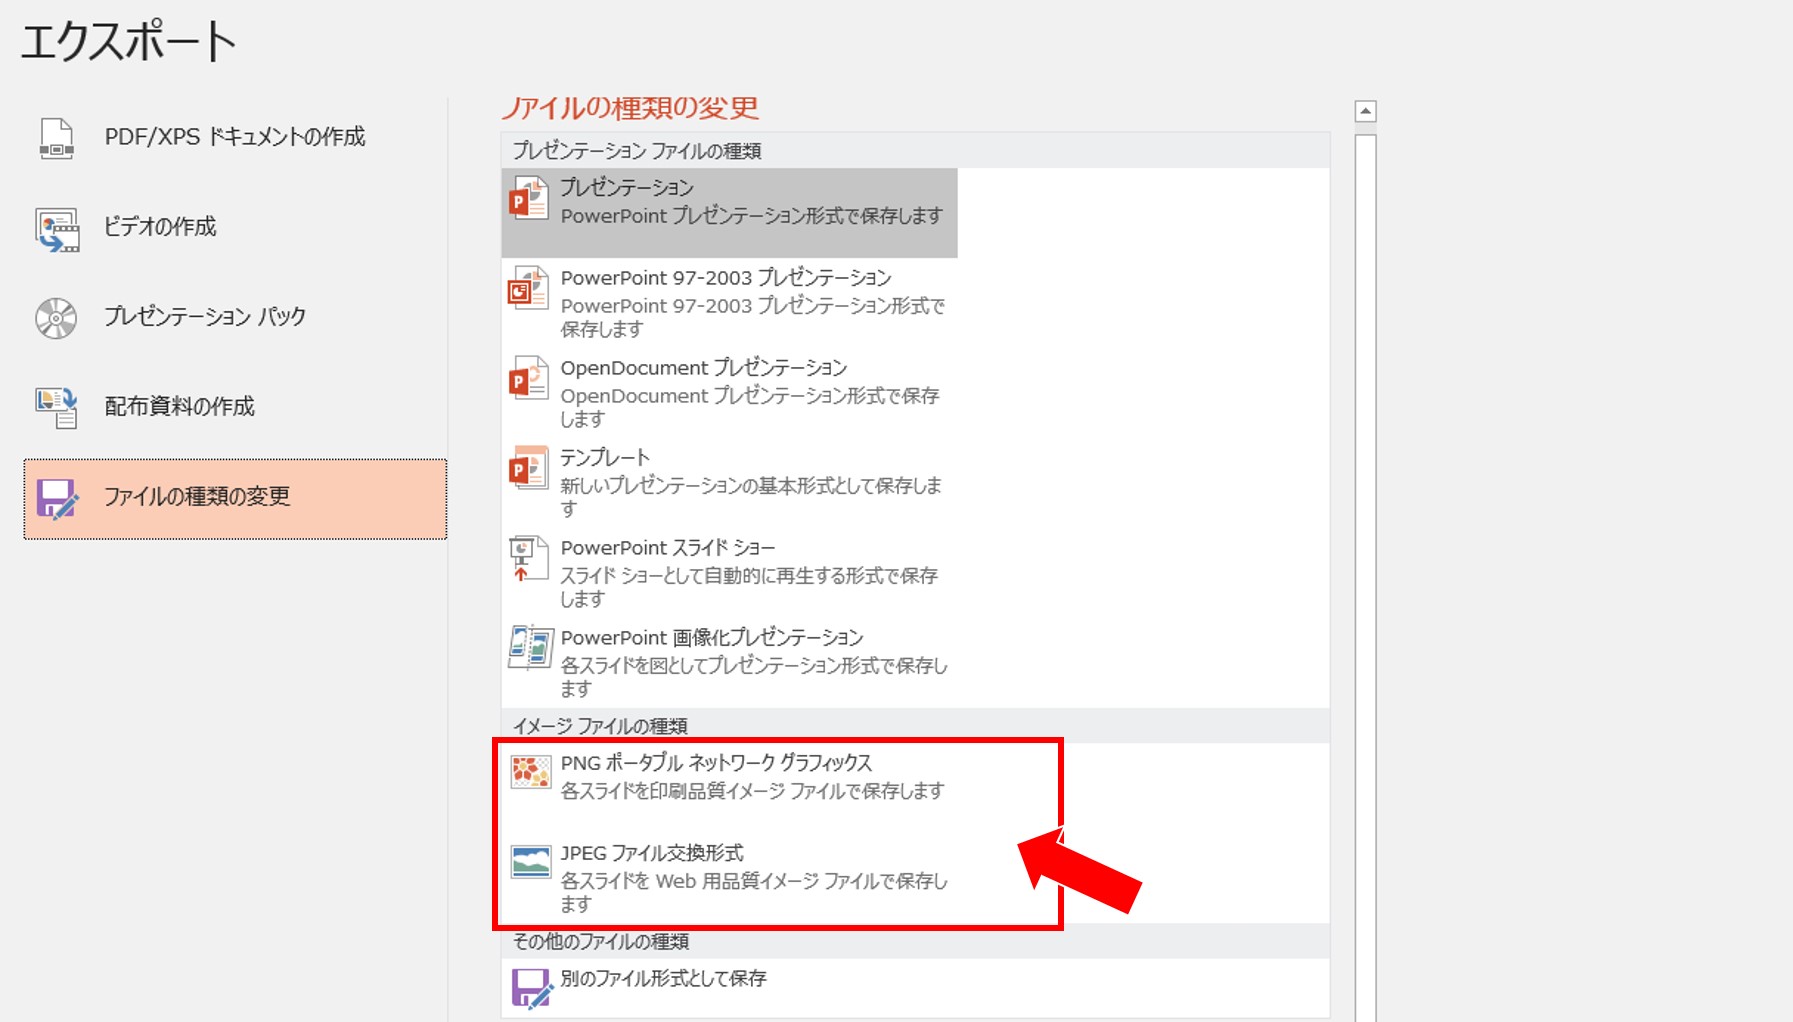Click text 各スライドを印刷品質イメージ ファイルで保存します
1793x1022 pixels.
(x=752, y=791)
